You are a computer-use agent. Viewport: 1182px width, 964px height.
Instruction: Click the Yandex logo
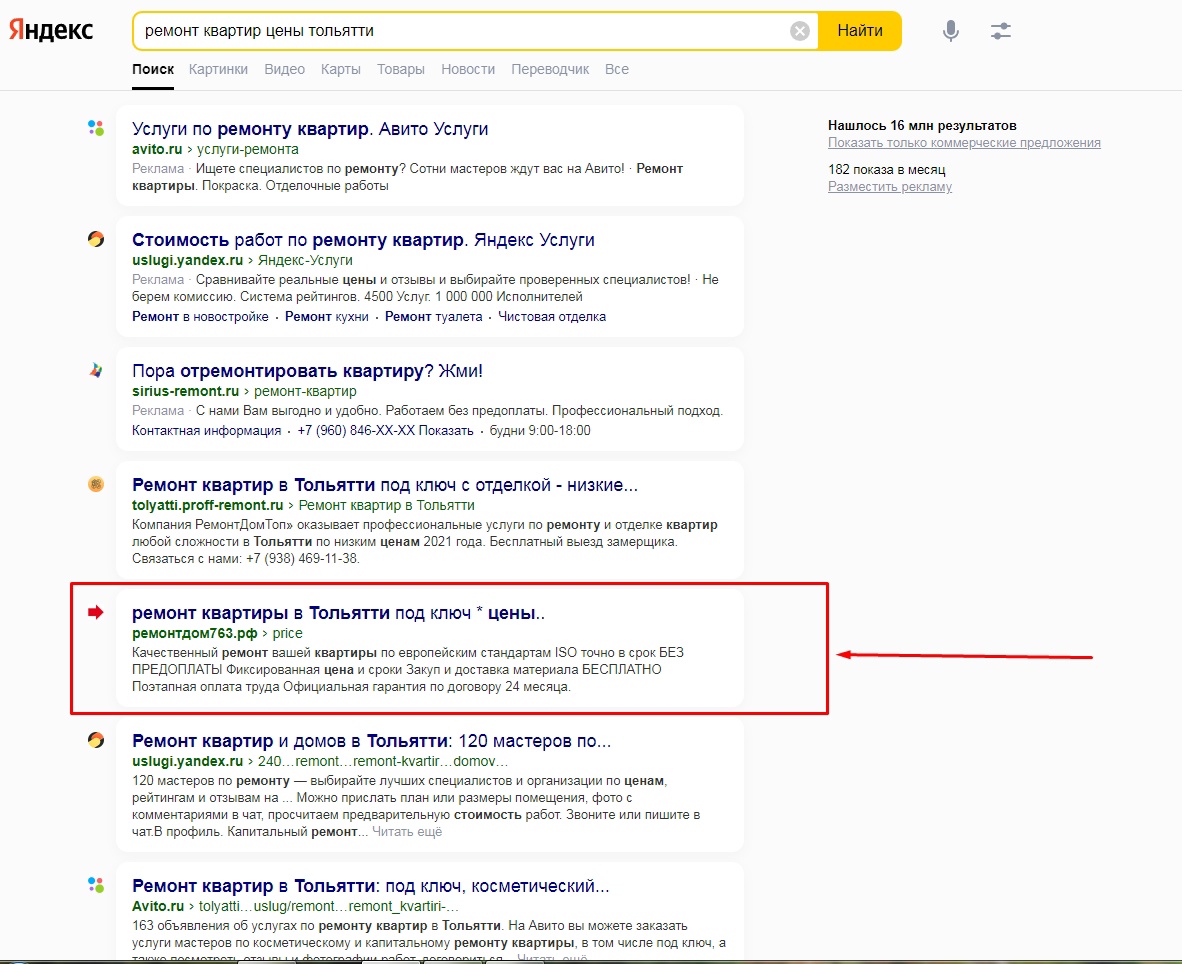pos(51,30)
